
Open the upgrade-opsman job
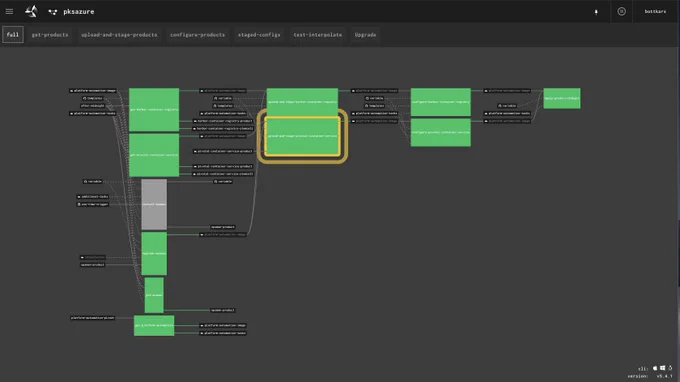[154, 253]
